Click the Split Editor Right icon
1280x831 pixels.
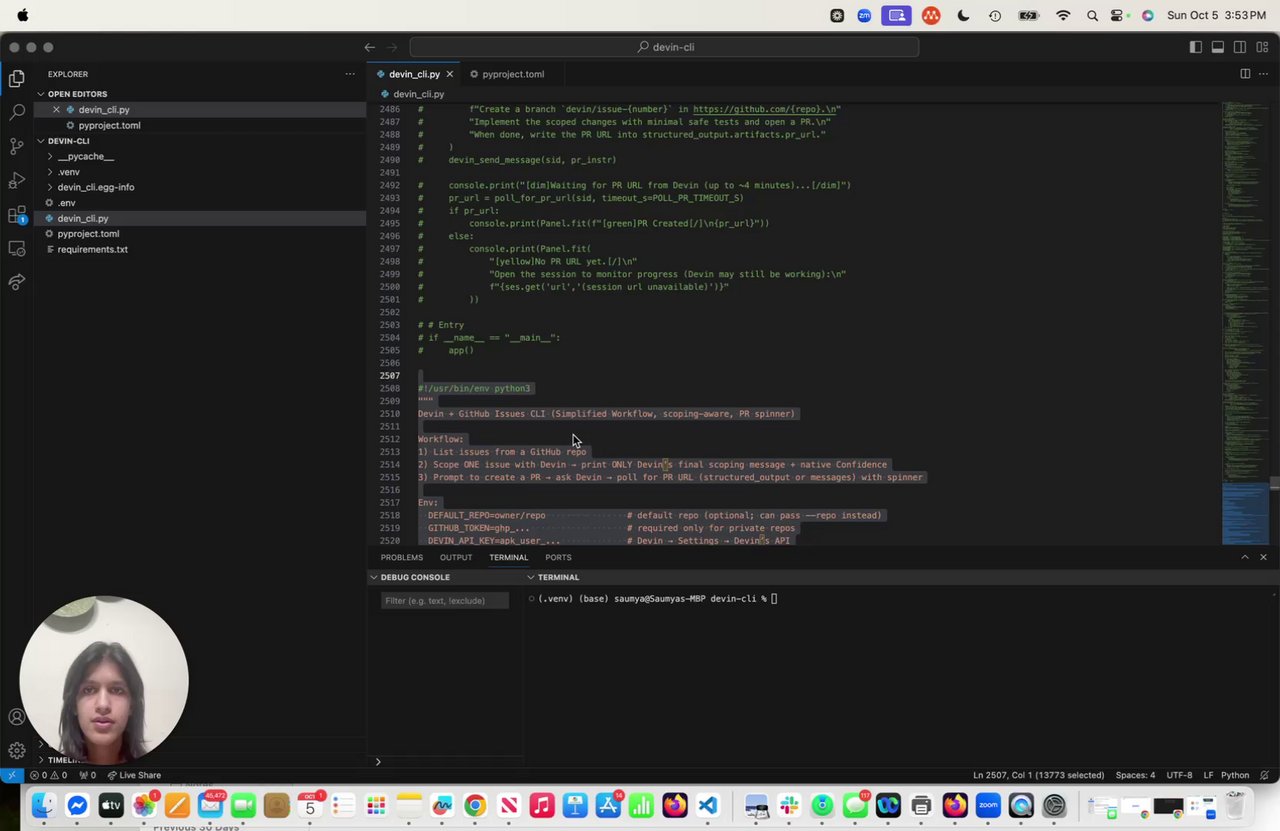[x=1245, y=74]
